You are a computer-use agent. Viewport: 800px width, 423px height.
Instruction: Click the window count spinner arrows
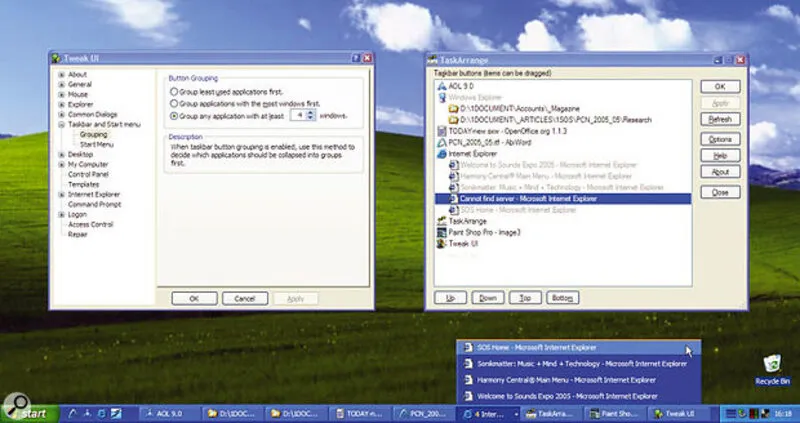coord(311,115)
